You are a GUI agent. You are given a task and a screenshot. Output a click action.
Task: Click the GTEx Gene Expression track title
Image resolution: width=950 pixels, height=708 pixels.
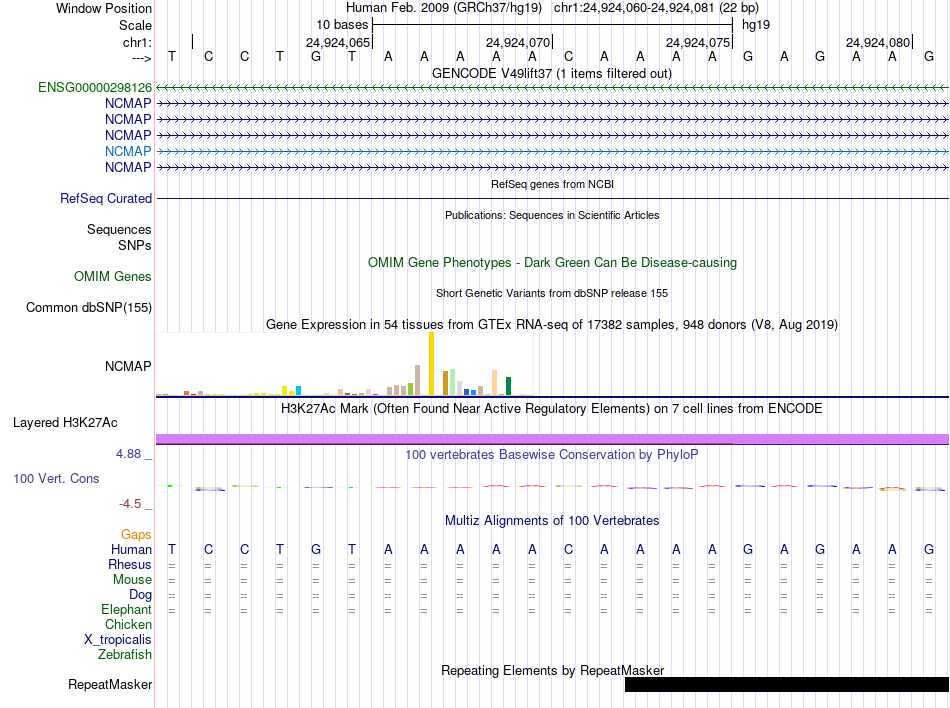[552, 325]
